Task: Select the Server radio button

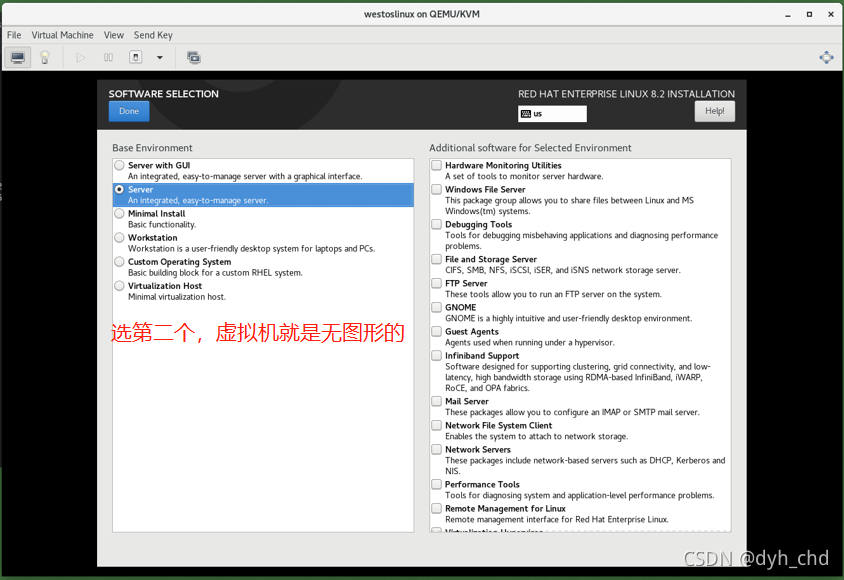Action: point(119,189)
